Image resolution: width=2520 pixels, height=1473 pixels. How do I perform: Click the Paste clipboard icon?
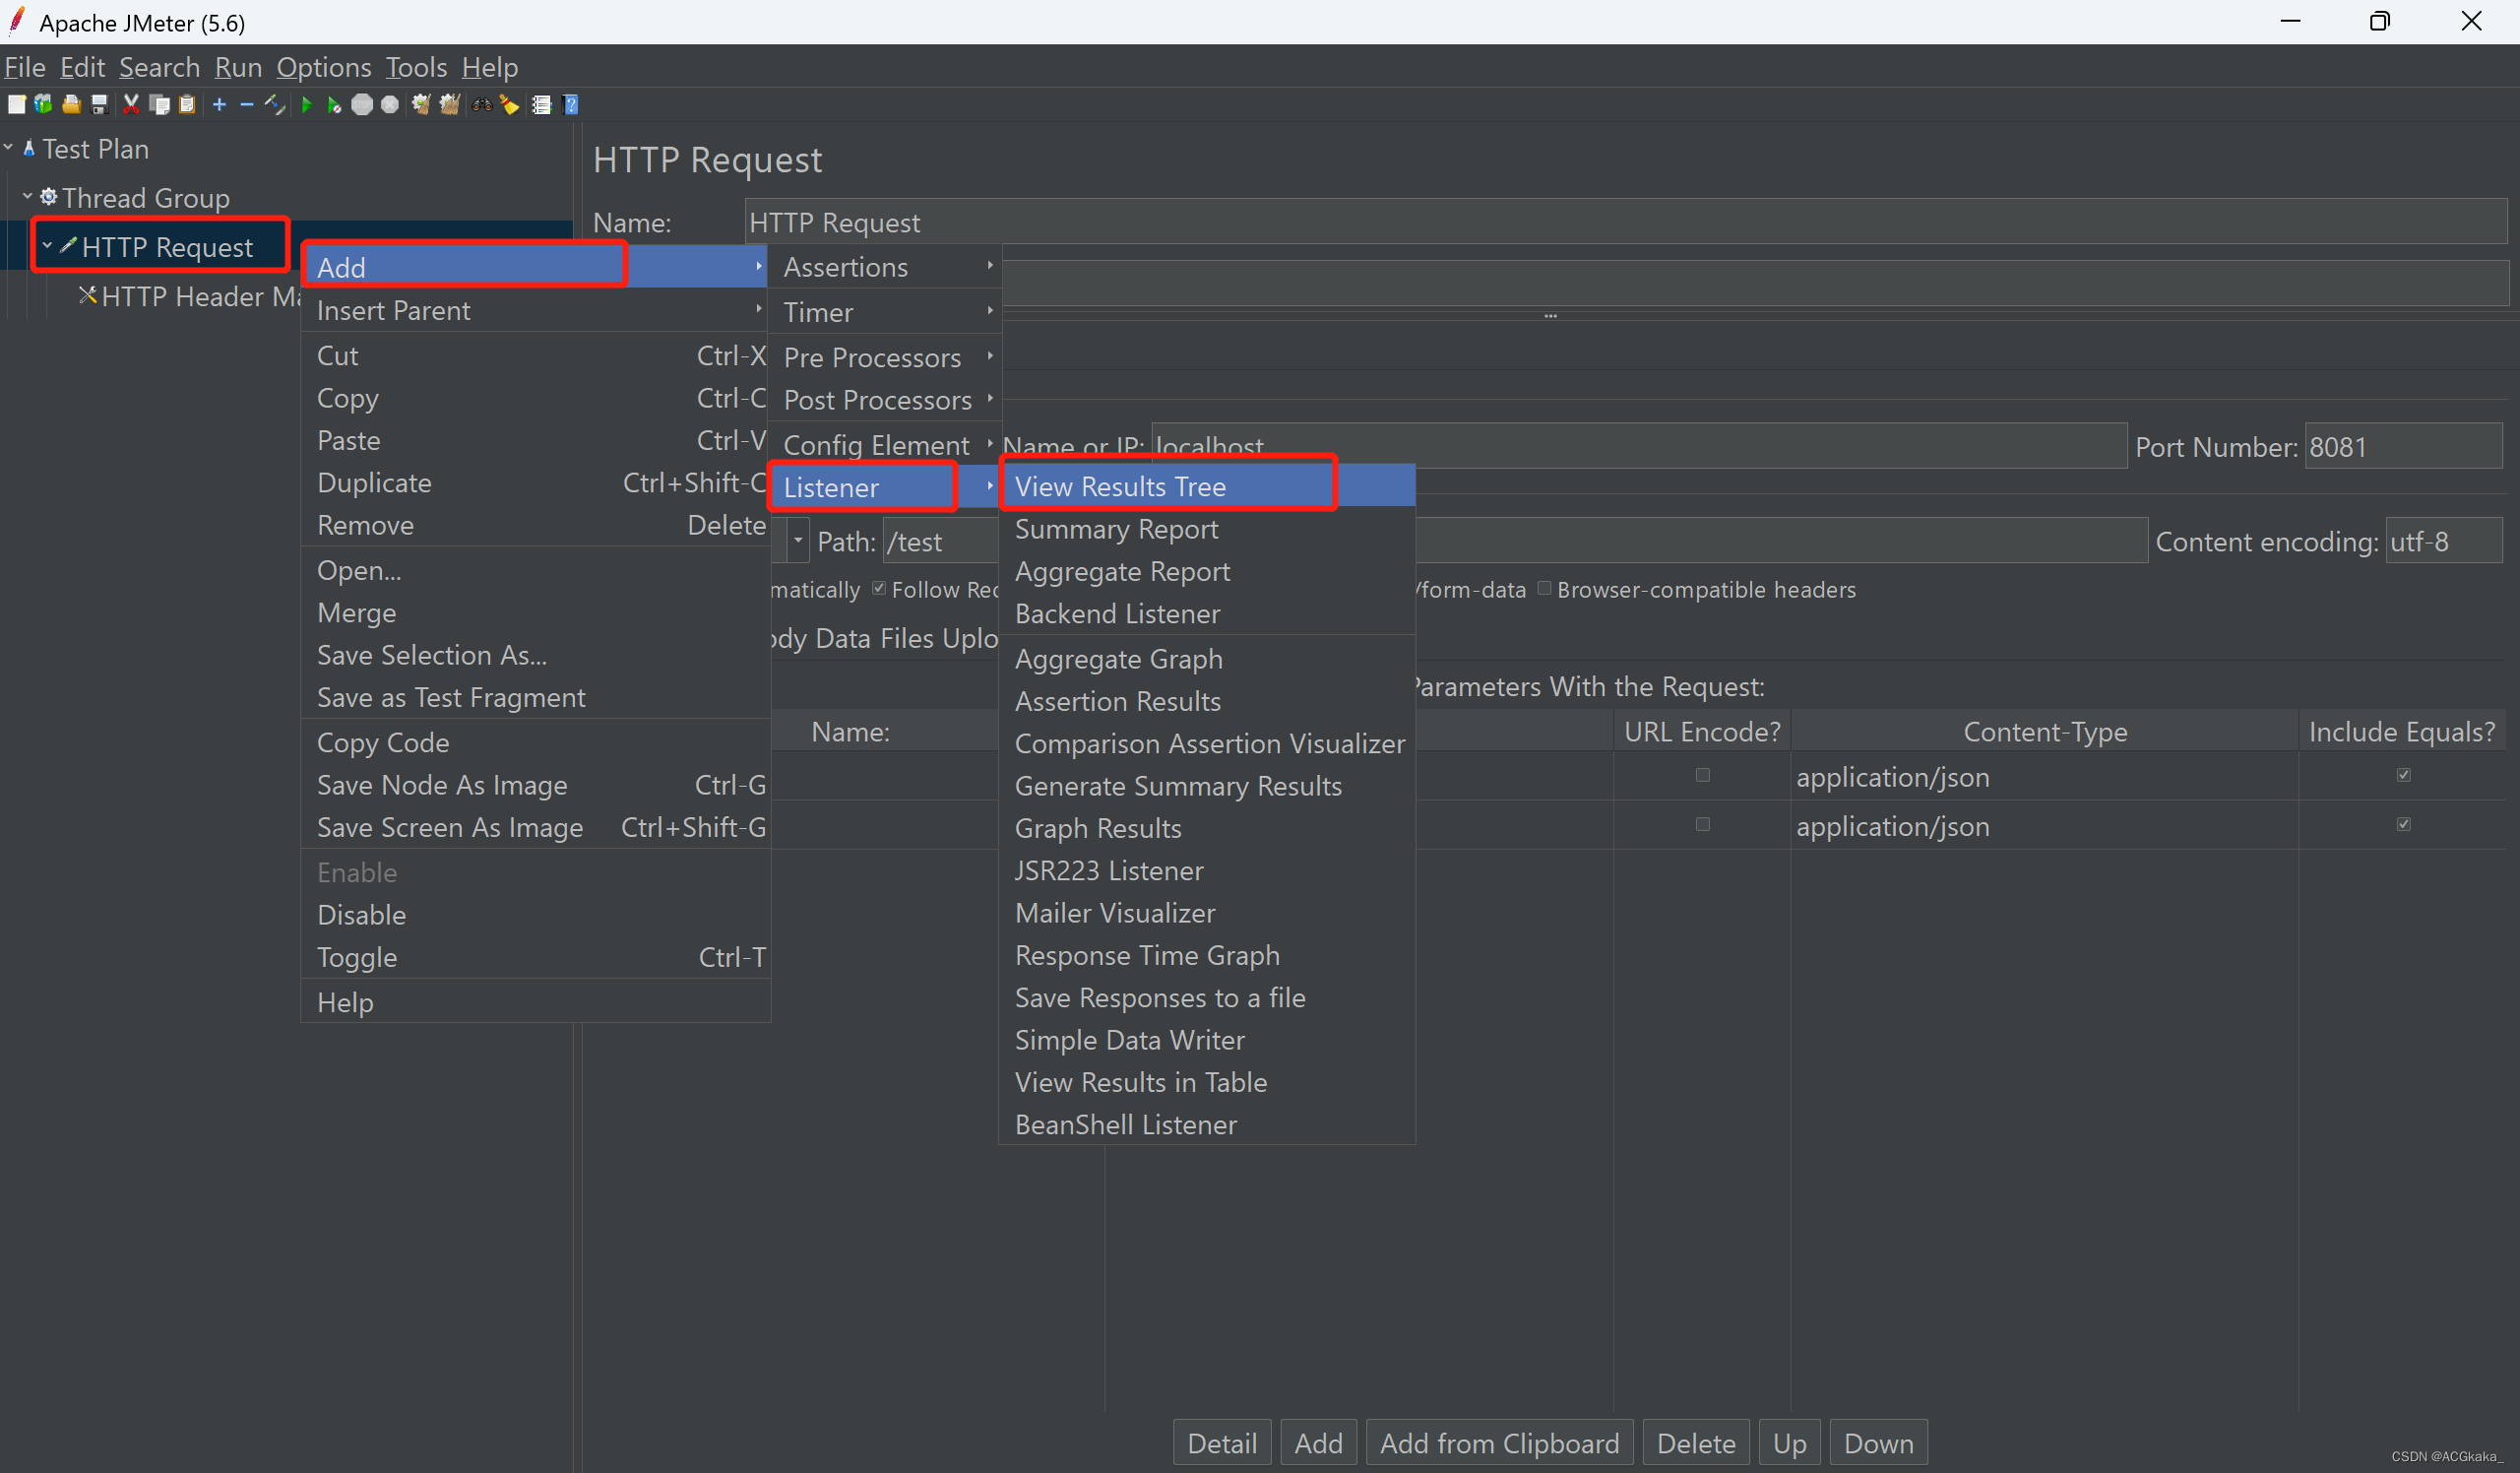tap(187, 104)
